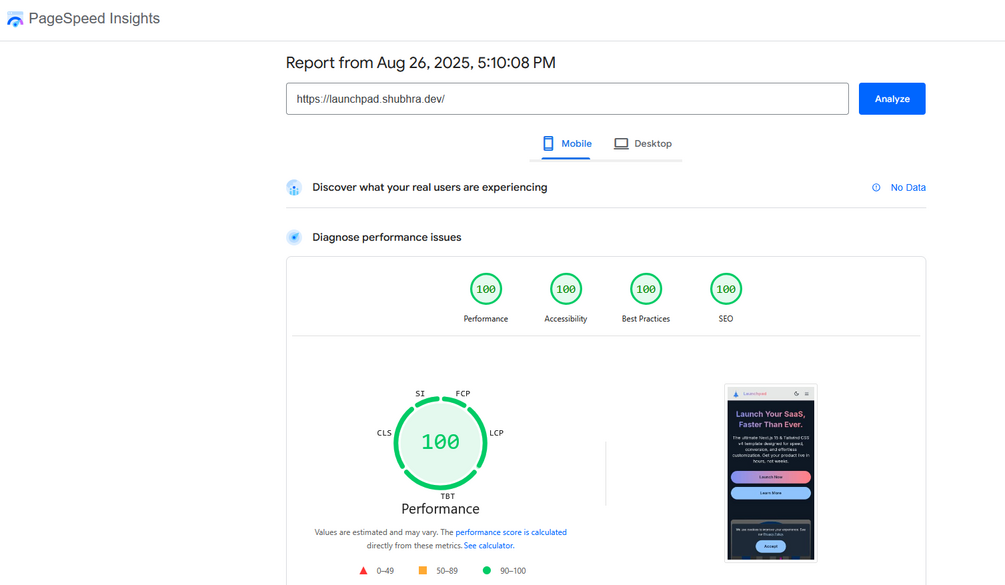Click the SI label on the gauge

[x=420, y=393]
